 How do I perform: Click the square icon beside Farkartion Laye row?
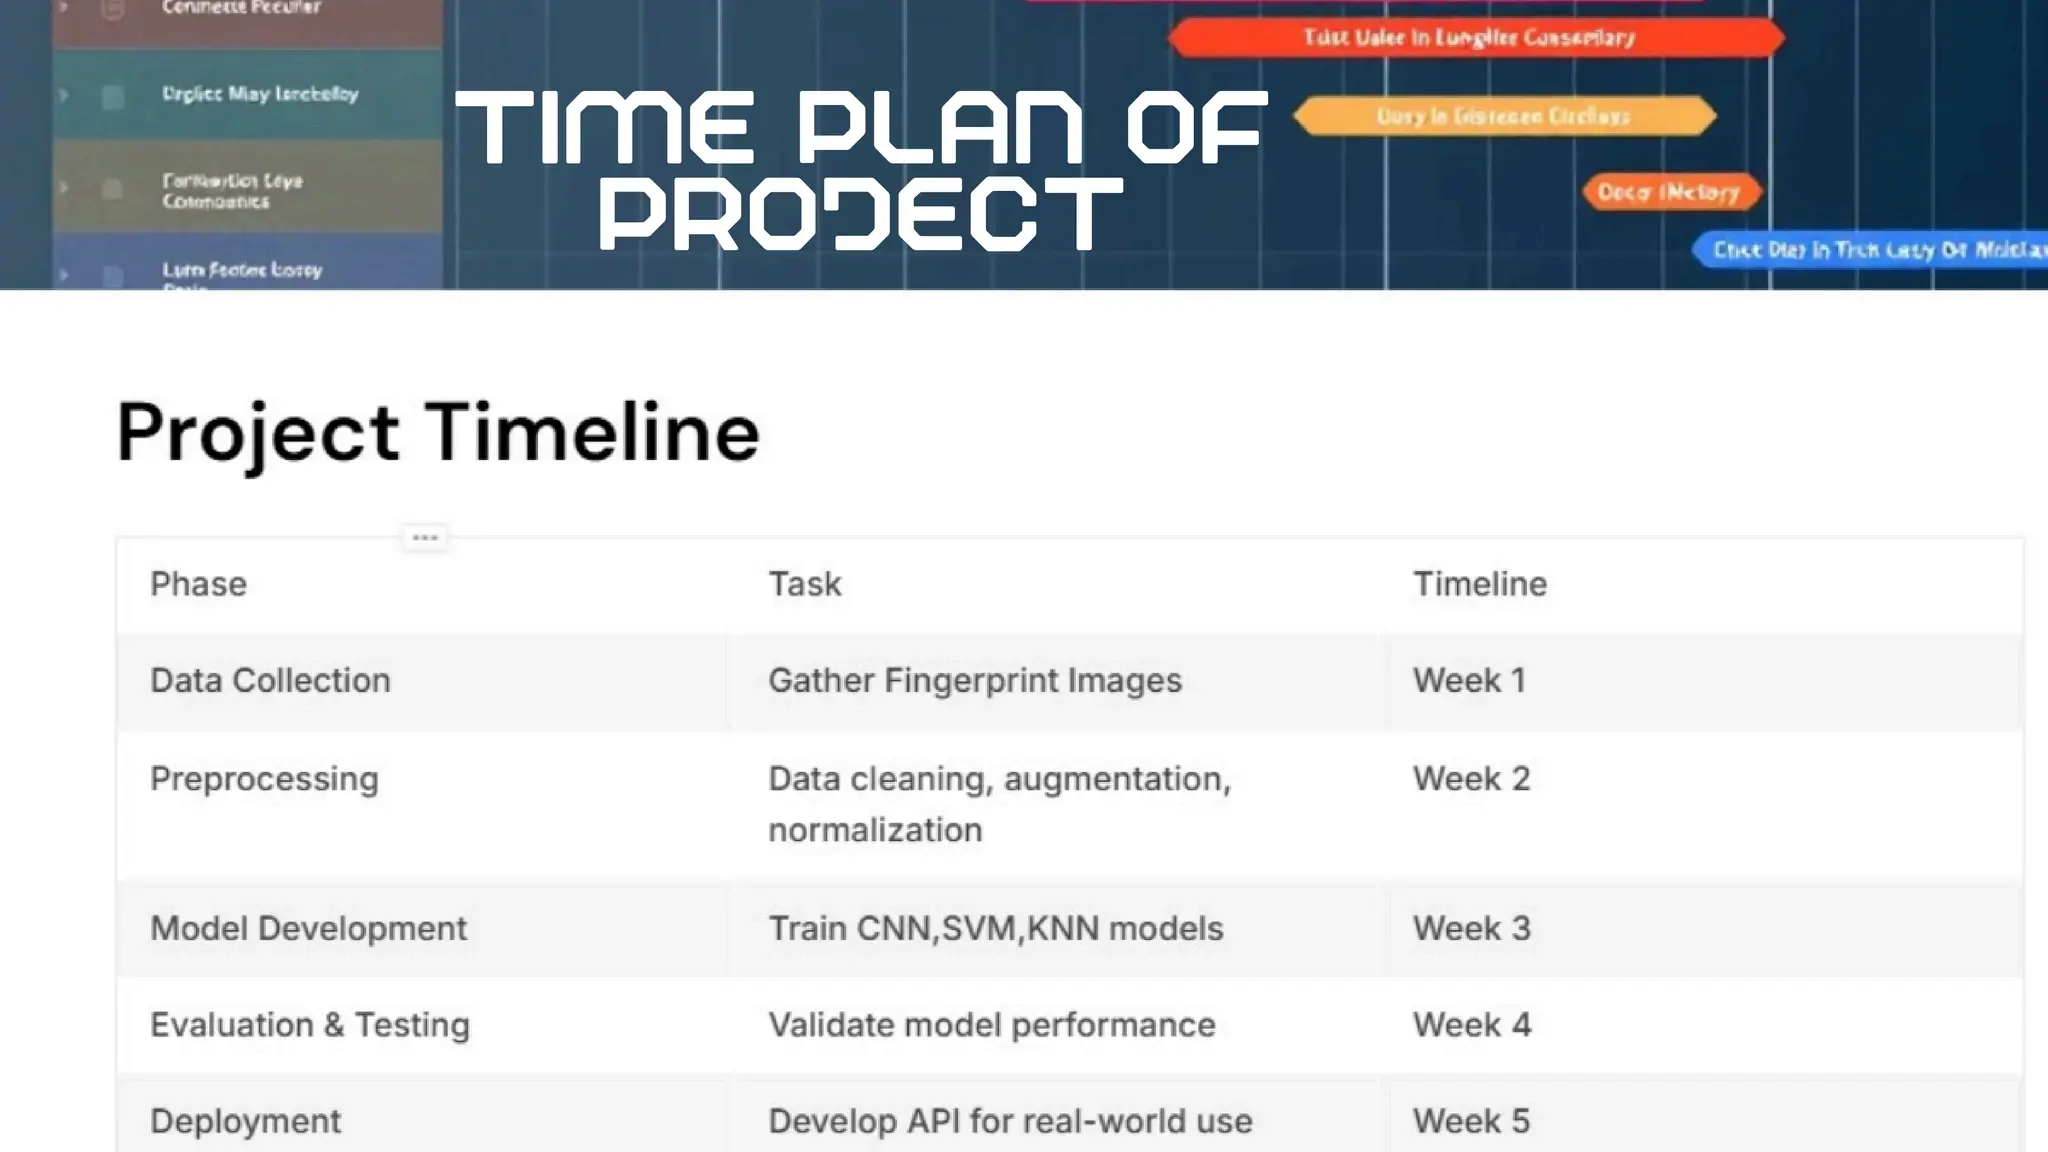coord(113,189)
